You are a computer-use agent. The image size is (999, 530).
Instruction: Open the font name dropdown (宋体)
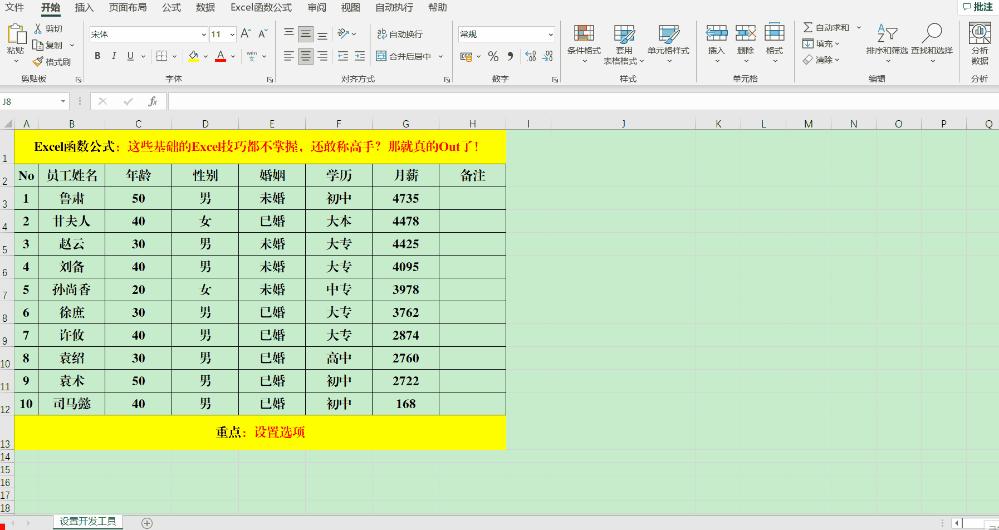point(204,34)
